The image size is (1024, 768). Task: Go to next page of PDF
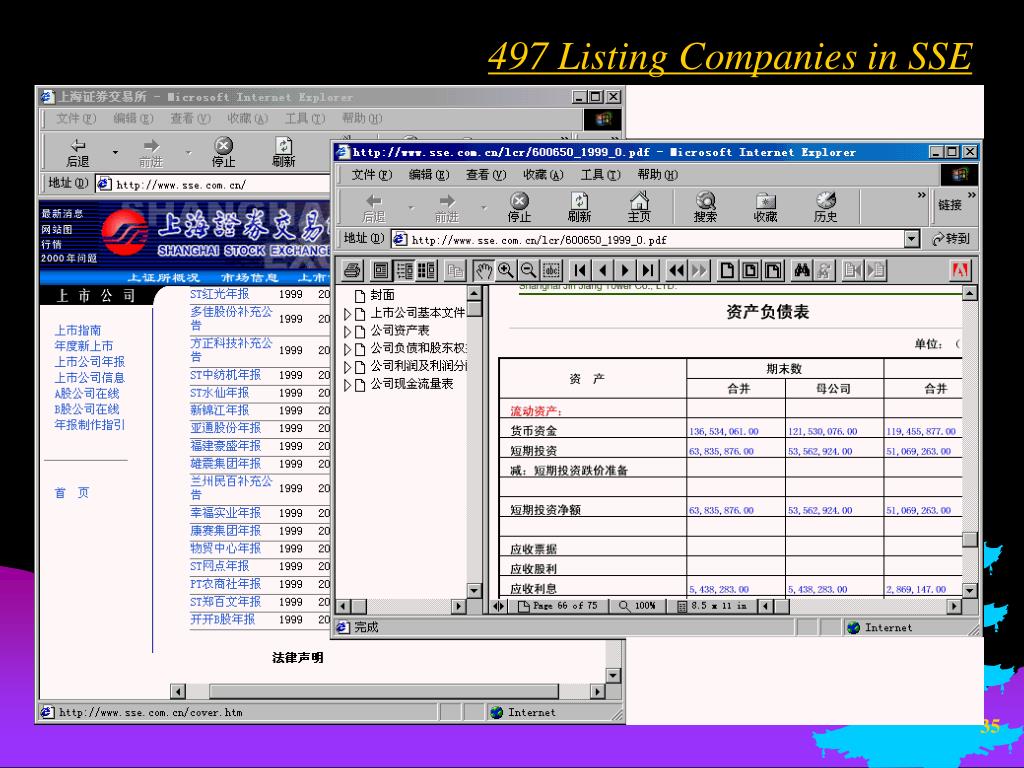(625, 270)
